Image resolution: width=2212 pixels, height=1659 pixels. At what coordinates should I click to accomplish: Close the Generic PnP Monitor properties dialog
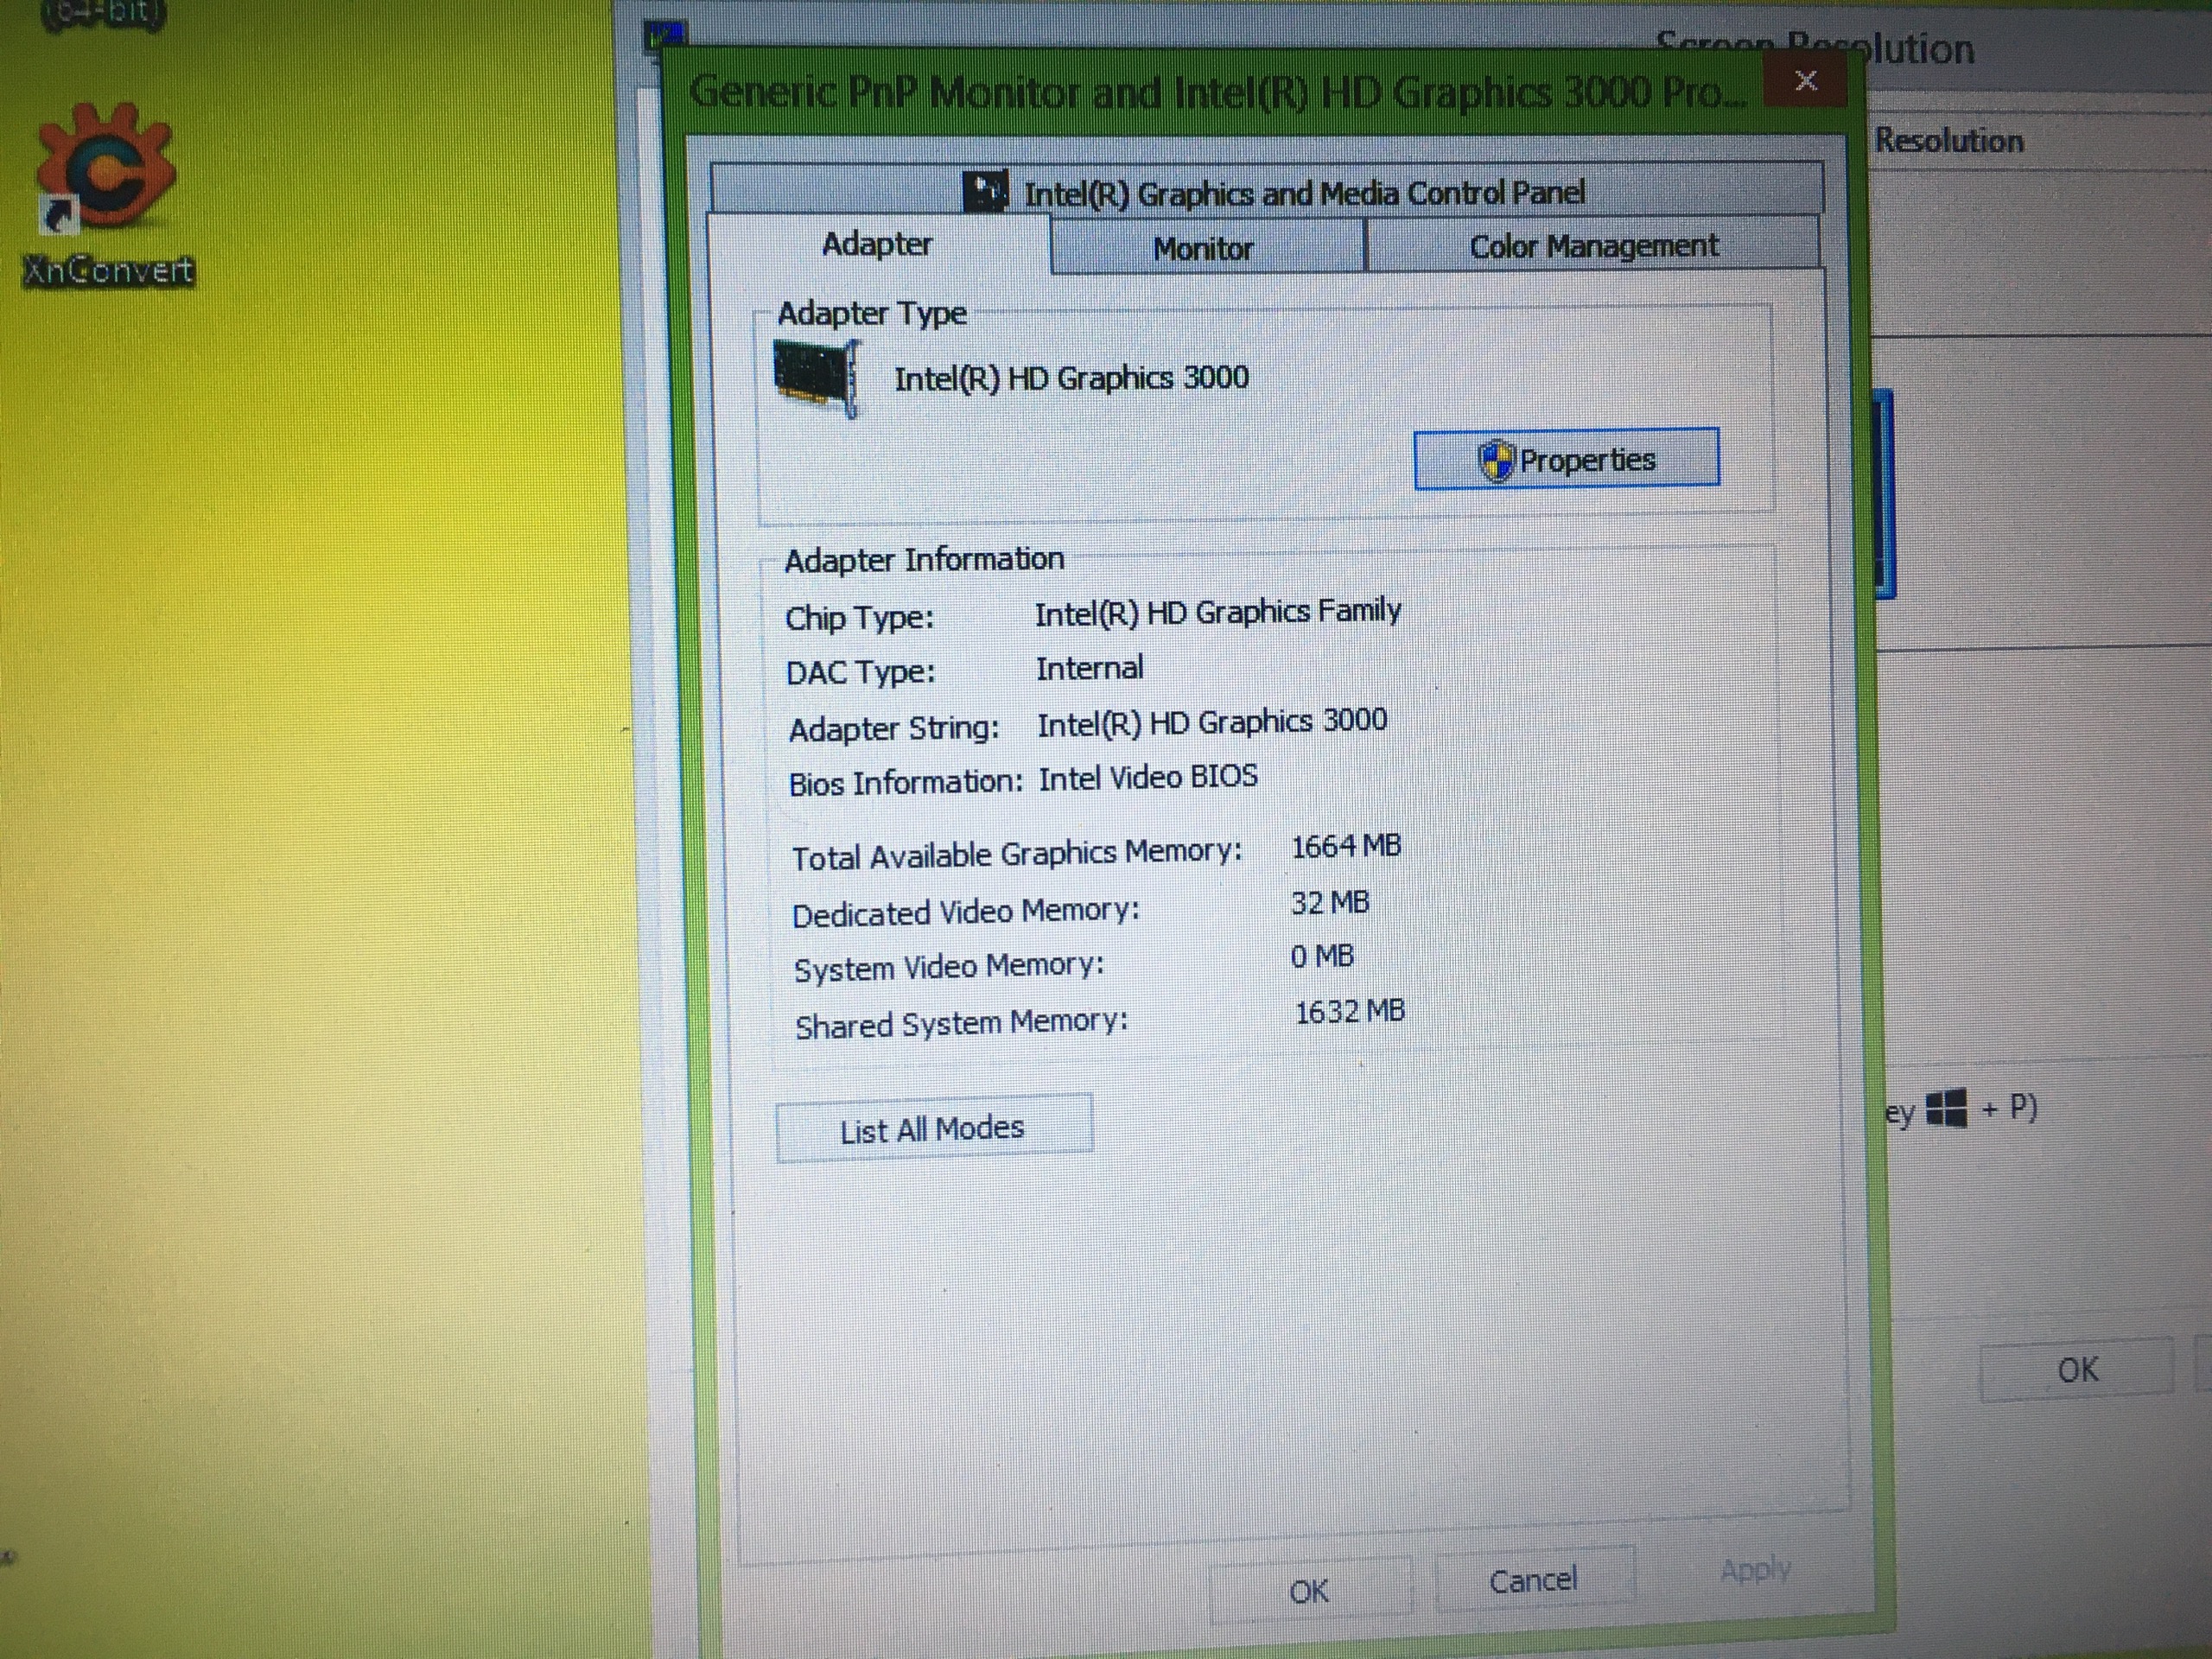coord(1806,81)
